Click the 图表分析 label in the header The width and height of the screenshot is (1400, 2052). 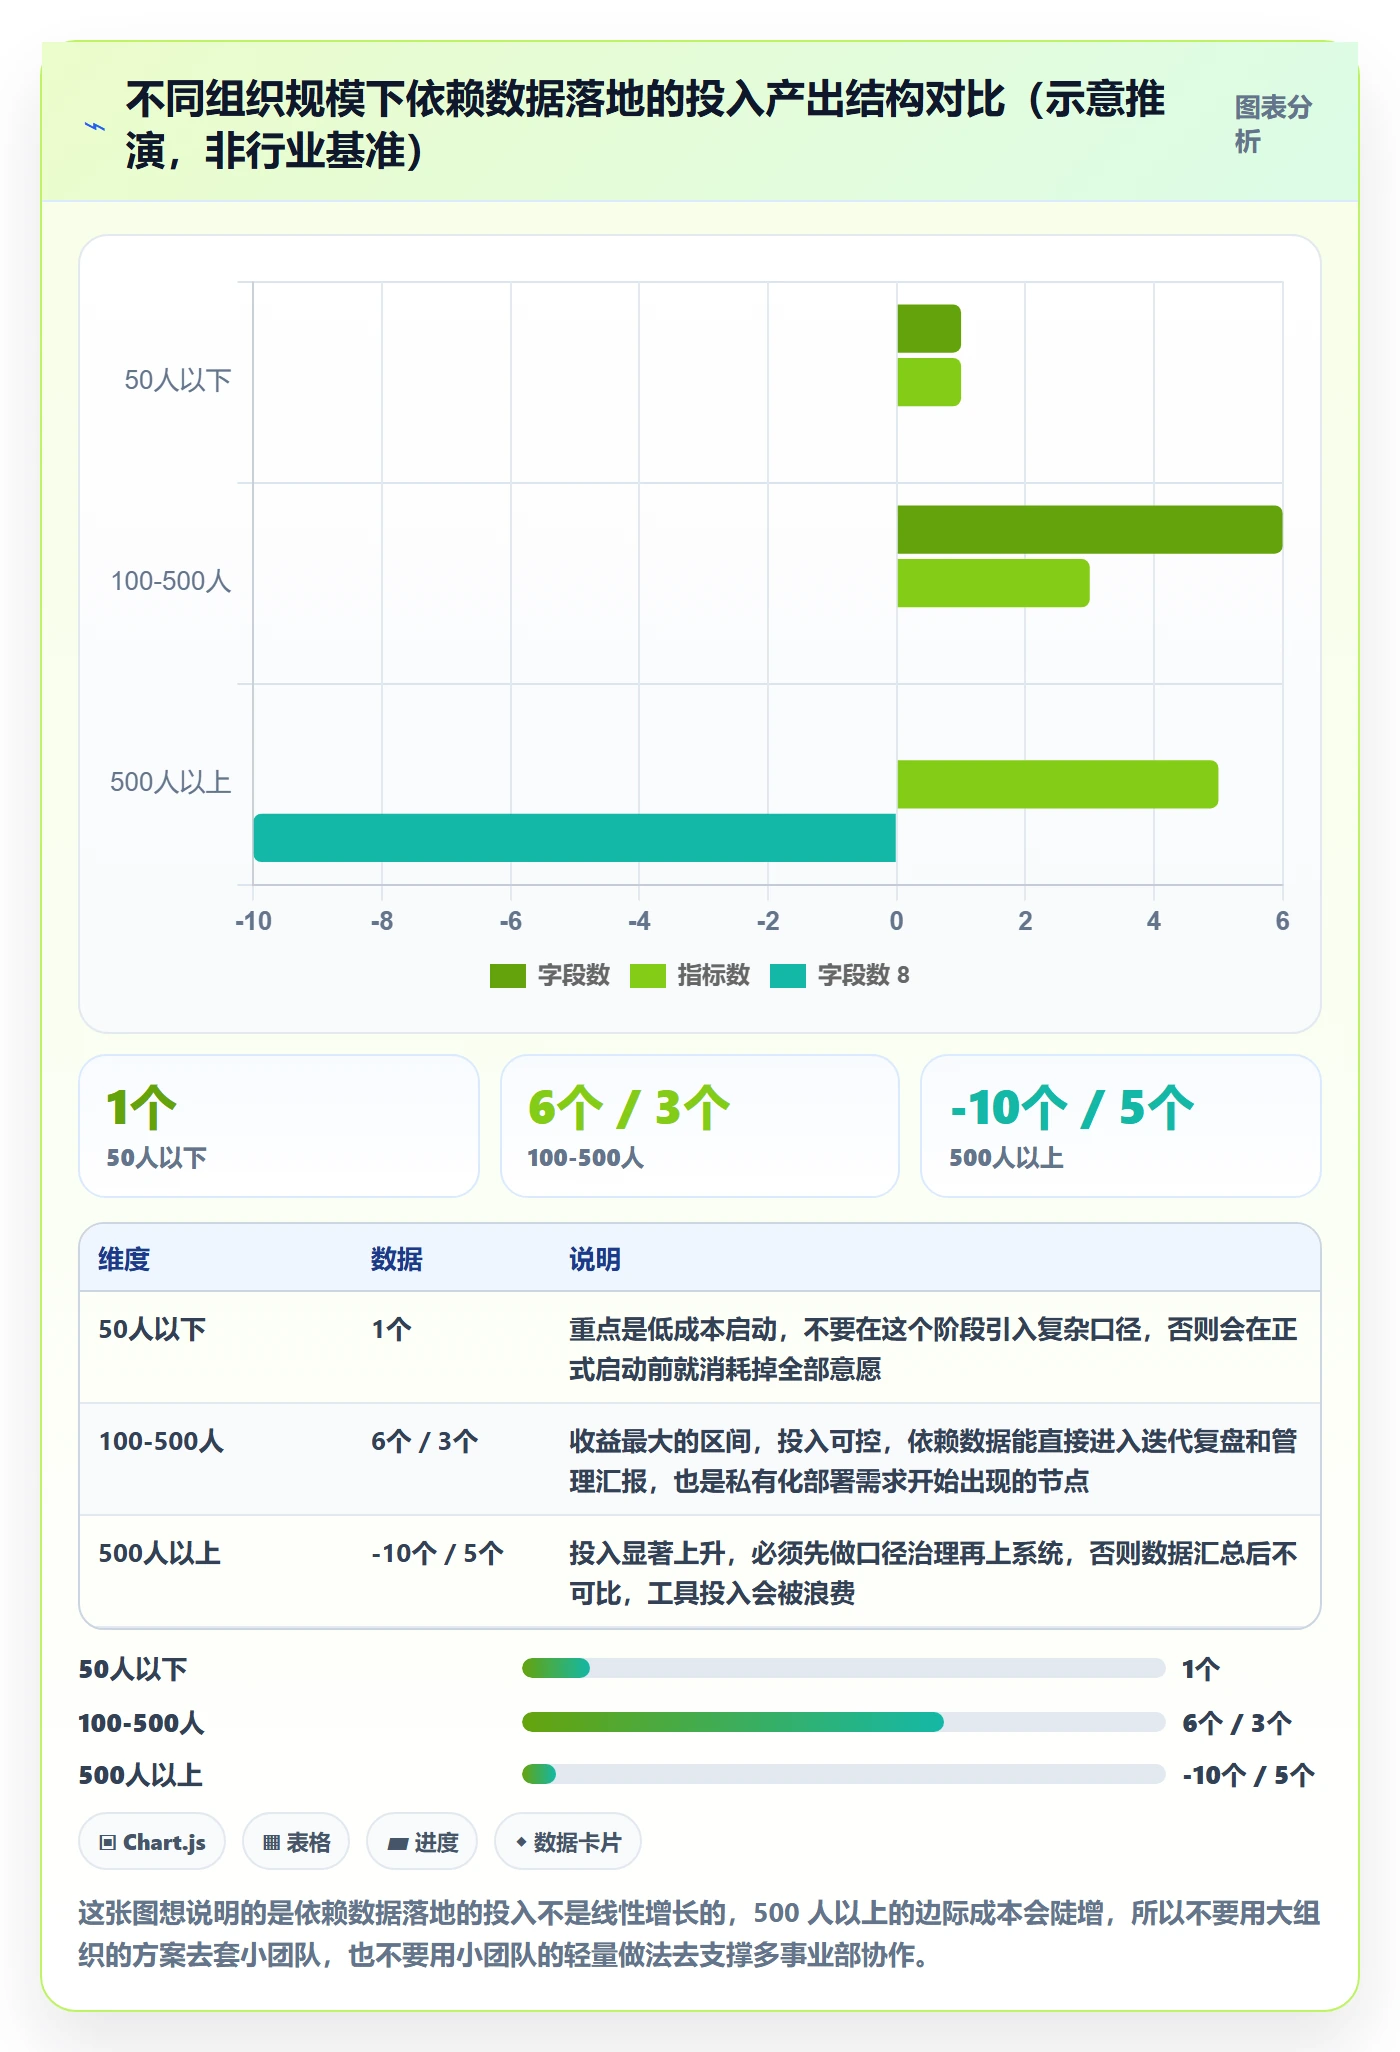1273,124
